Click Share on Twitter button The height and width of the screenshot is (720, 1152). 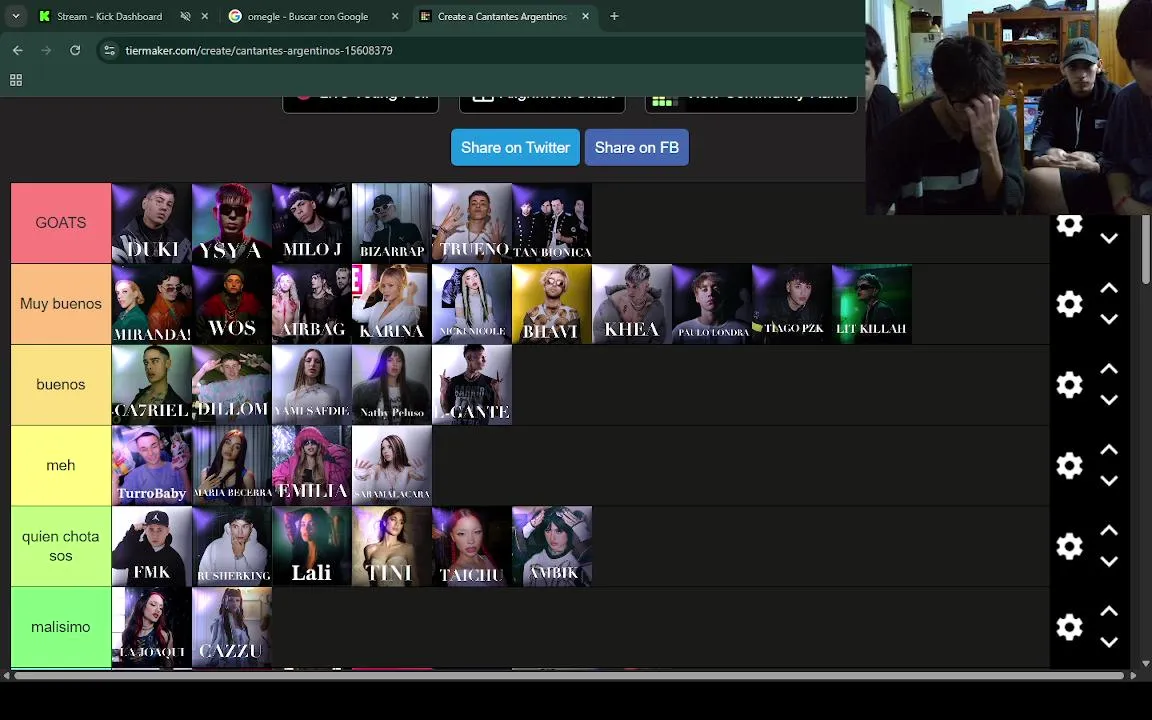[x=515, y=147]
